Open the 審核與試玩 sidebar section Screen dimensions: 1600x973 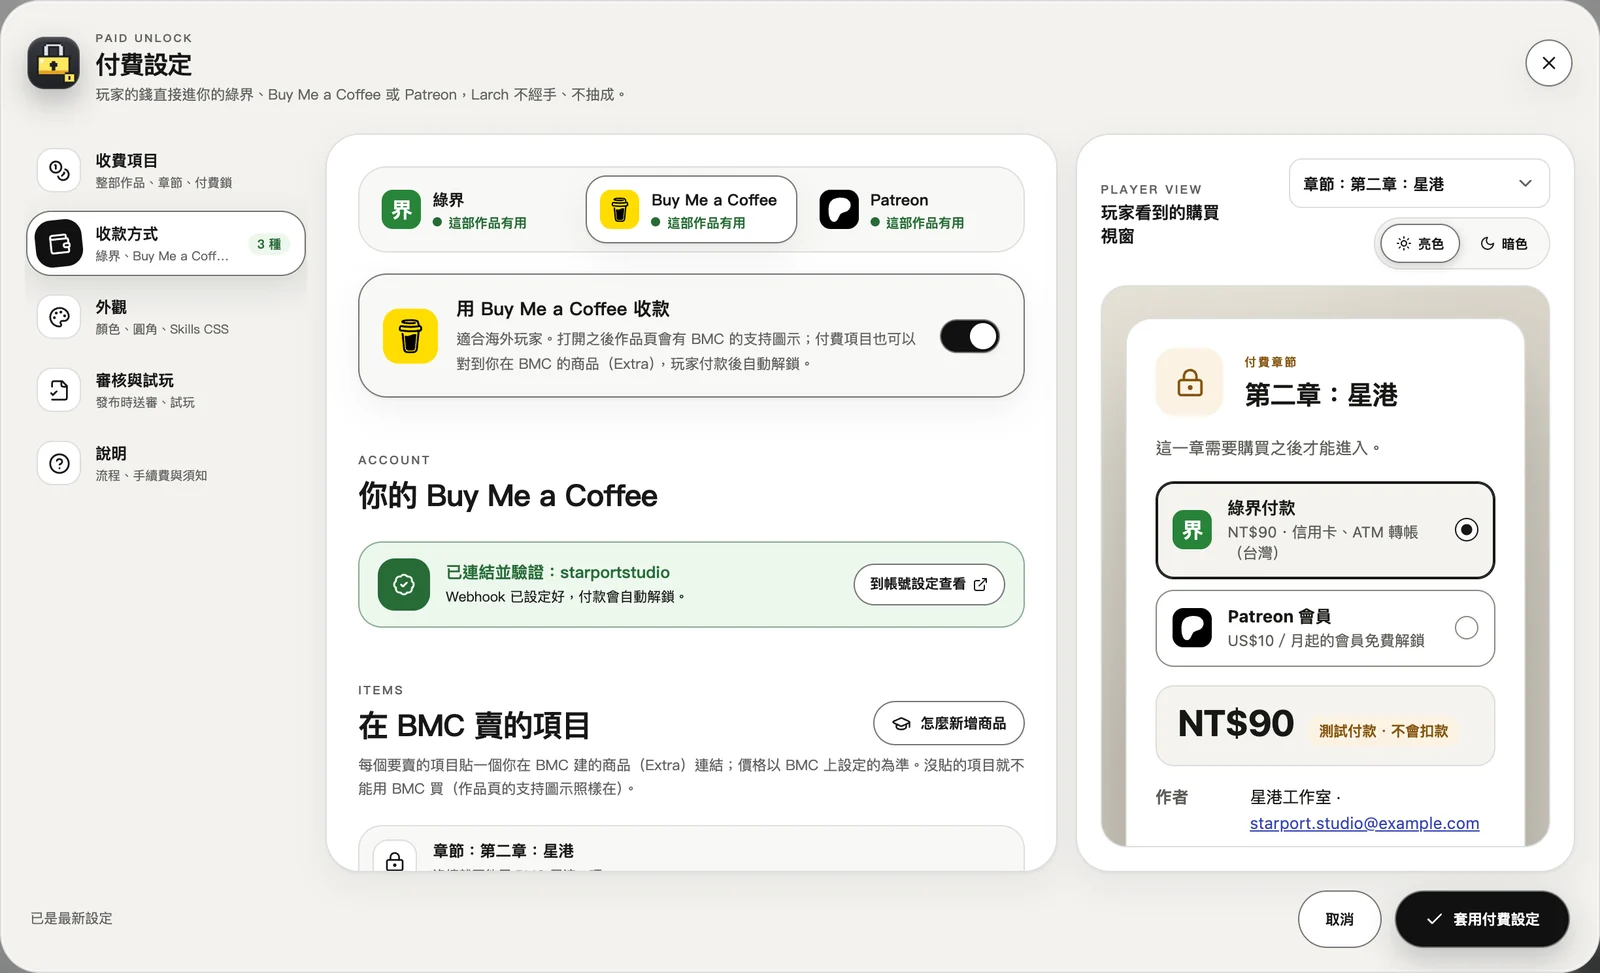(x=166, y=390)
